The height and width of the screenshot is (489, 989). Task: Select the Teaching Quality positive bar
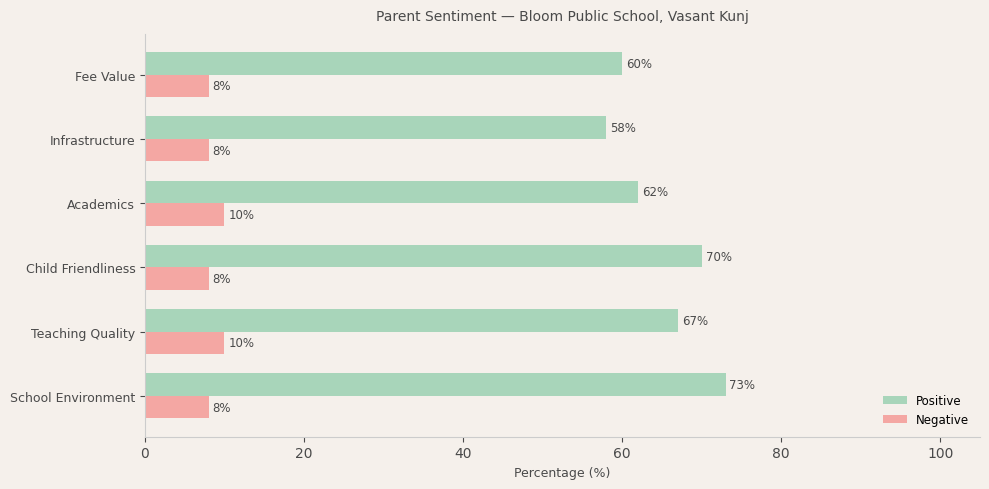411,321
